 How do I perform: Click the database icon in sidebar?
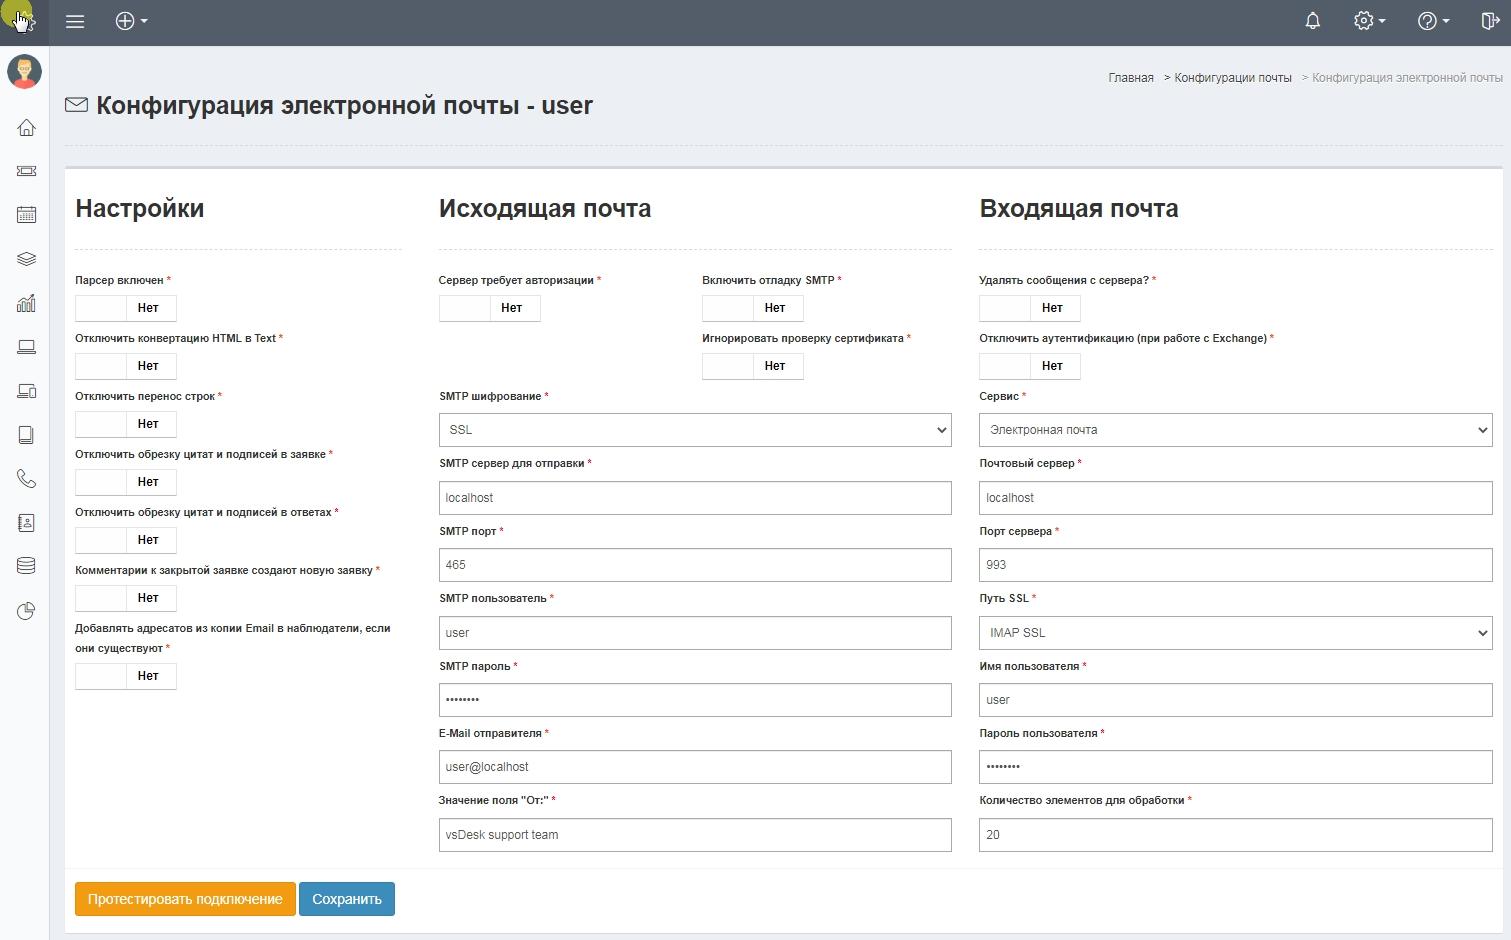pyautogui.click(x=26, y=566)
